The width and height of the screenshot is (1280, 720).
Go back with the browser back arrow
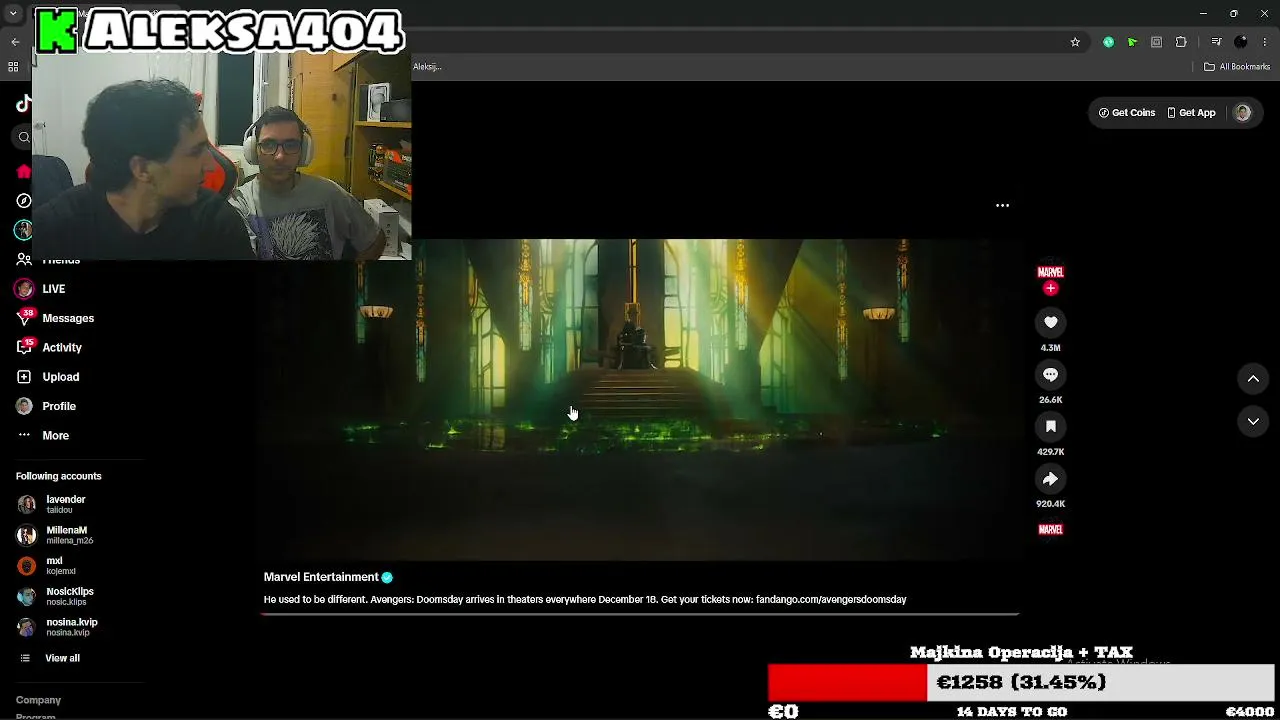point(15,42)
